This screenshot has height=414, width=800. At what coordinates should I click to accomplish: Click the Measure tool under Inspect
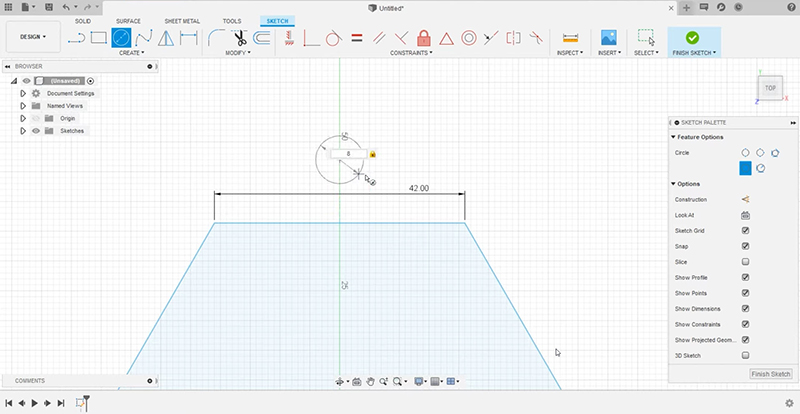[570, 38]
